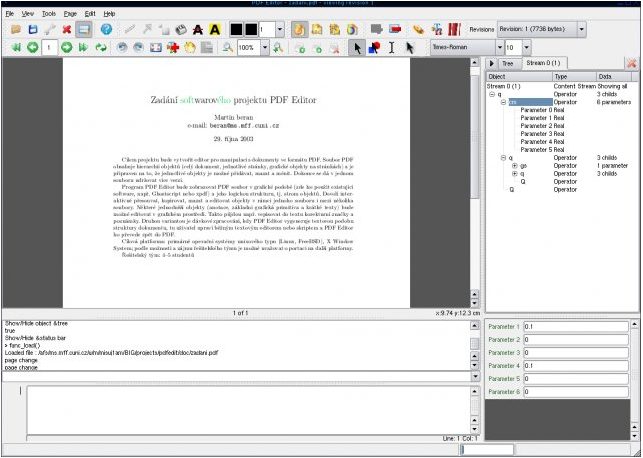Save the document using the floppy disk icon

tap(33, 29)
